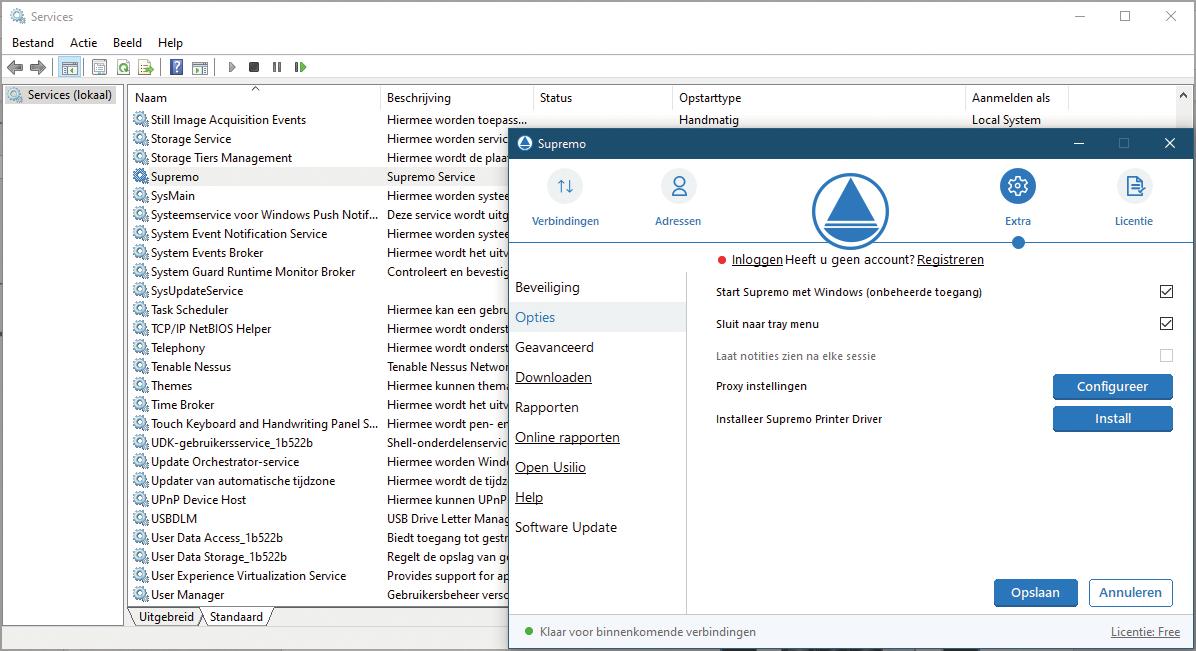Open the Licentie document icon
1196x651 pixels.
[1134, 186]
